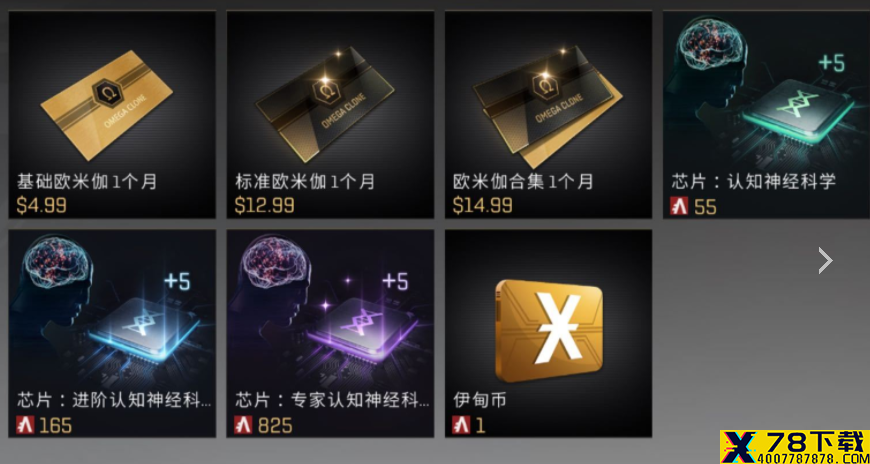The image size is (870, 464).
Task: Click the $12.99 price label
Action: tap(264, 205)
